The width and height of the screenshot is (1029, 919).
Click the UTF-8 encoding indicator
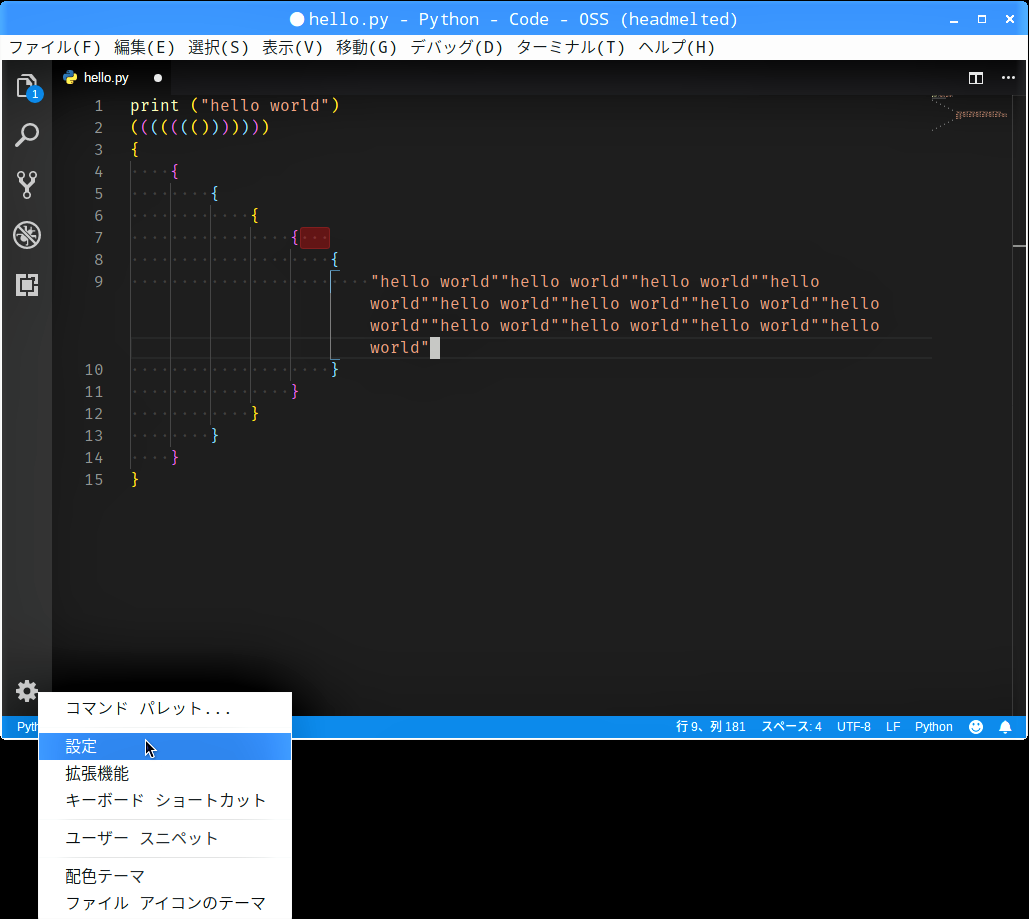pos(854,727)
